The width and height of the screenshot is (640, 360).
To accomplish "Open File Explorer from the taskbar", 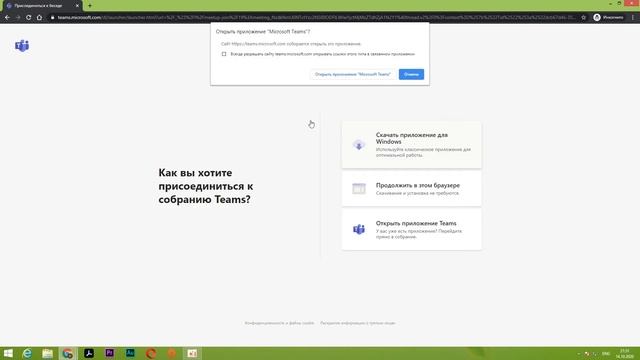I will coord(47,353).
